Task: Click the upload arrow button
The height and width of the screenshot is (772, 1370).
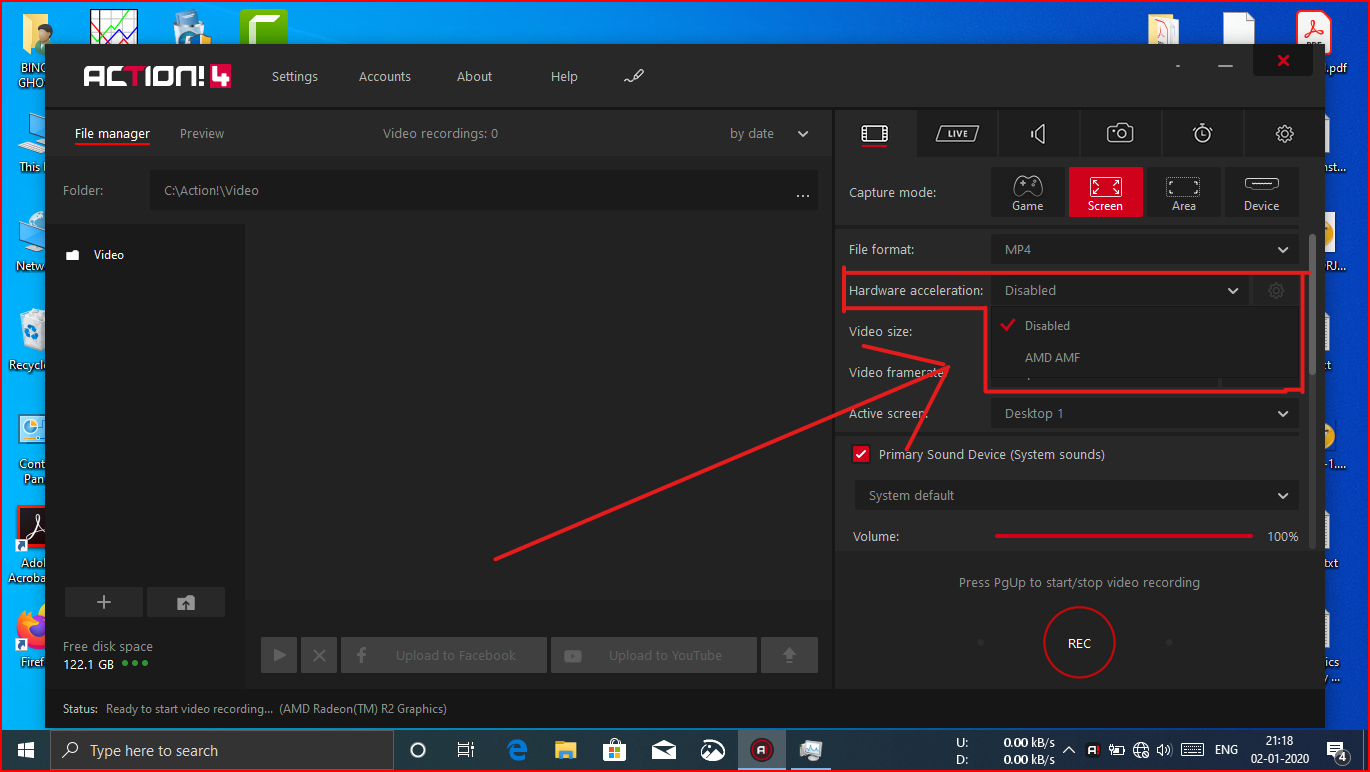Action: pyautogui.click(x=789, y=655)
